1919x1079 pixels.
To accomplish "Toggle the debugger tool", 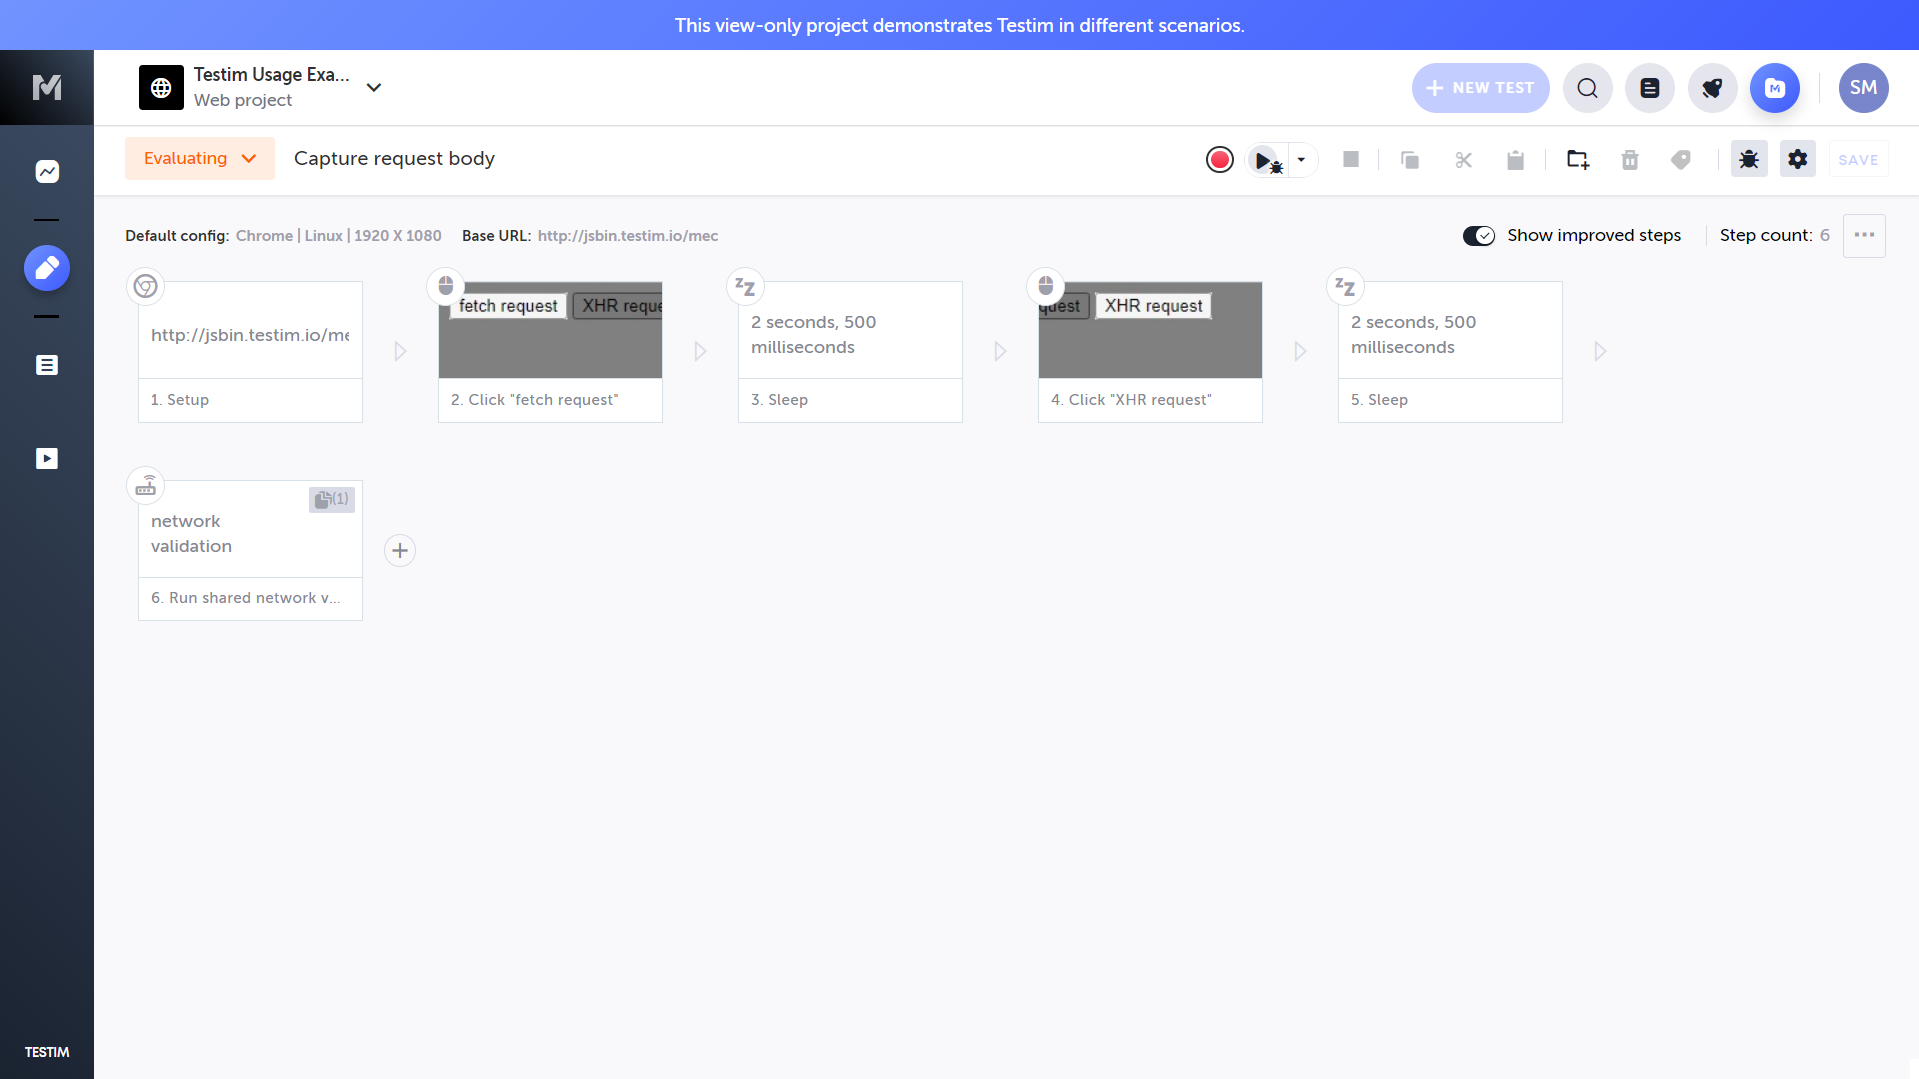I will pyautogui.click(x=1747, y=158).
